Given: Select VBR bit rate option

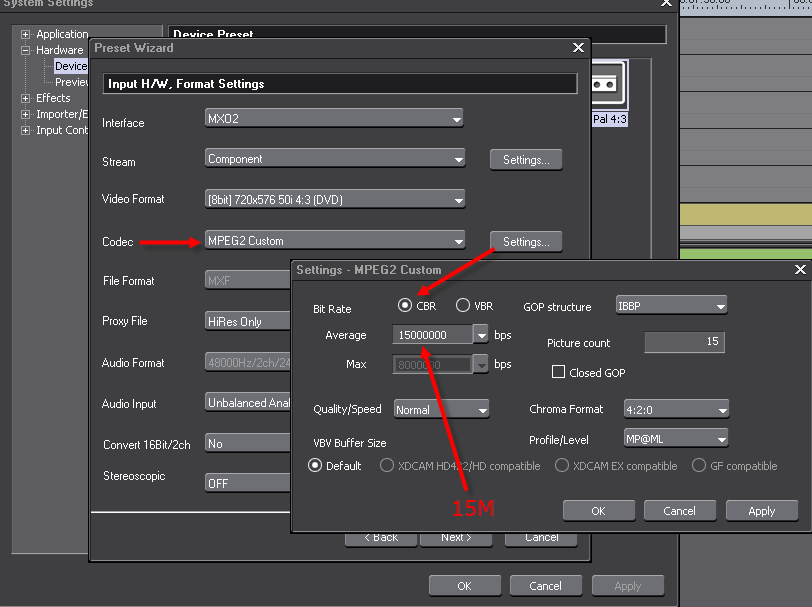Looking at the screenshot, I should [463, 306].
